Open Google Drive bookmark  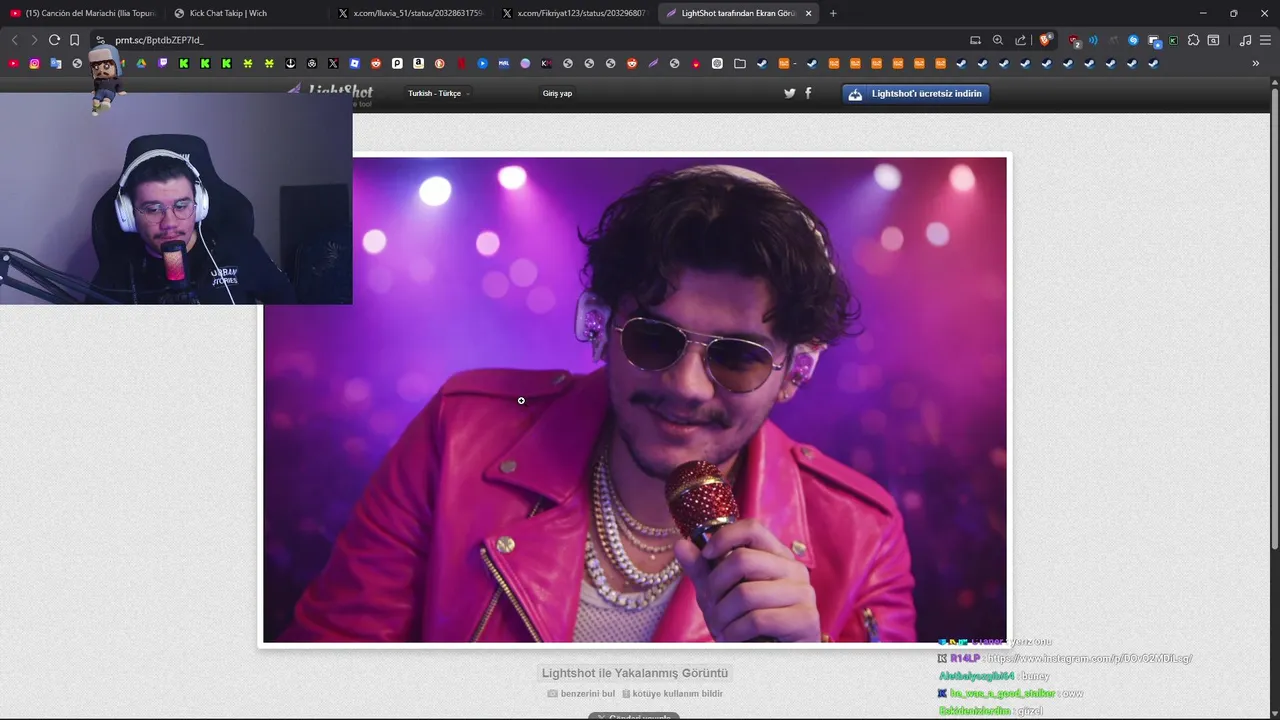[141, 63]
